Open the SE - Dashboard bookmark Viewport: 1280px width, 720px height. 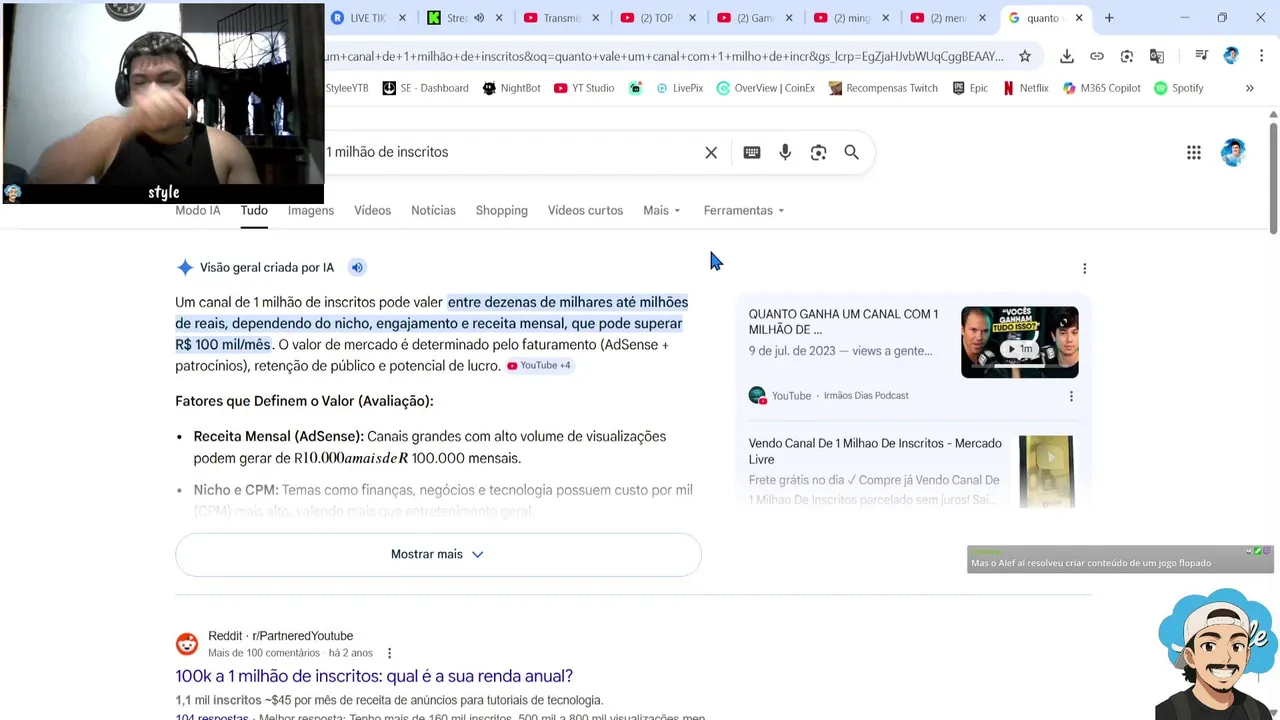(425, 88)
